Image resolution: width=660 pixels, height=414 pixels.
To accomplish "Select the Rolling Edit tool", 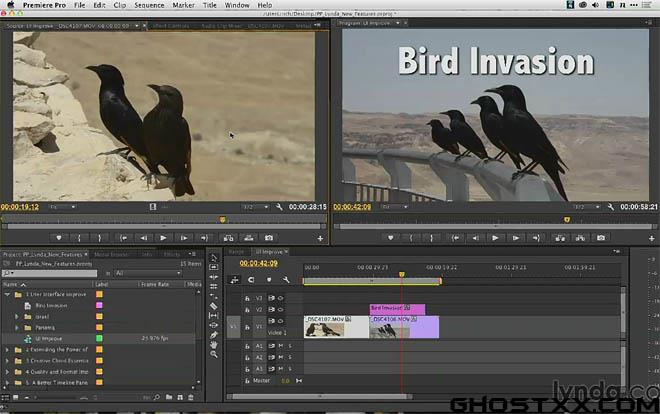I will 213,287.
